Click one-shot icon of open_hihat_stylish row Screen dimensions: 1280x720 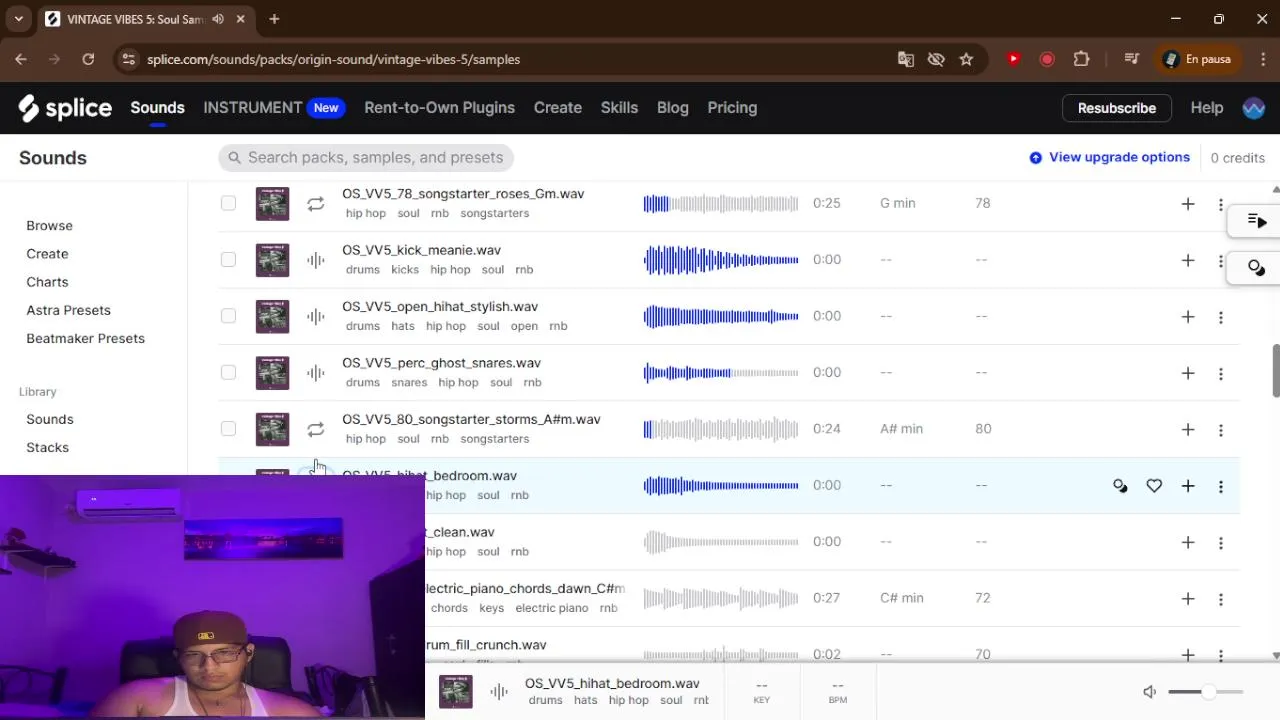pos(316,316)
